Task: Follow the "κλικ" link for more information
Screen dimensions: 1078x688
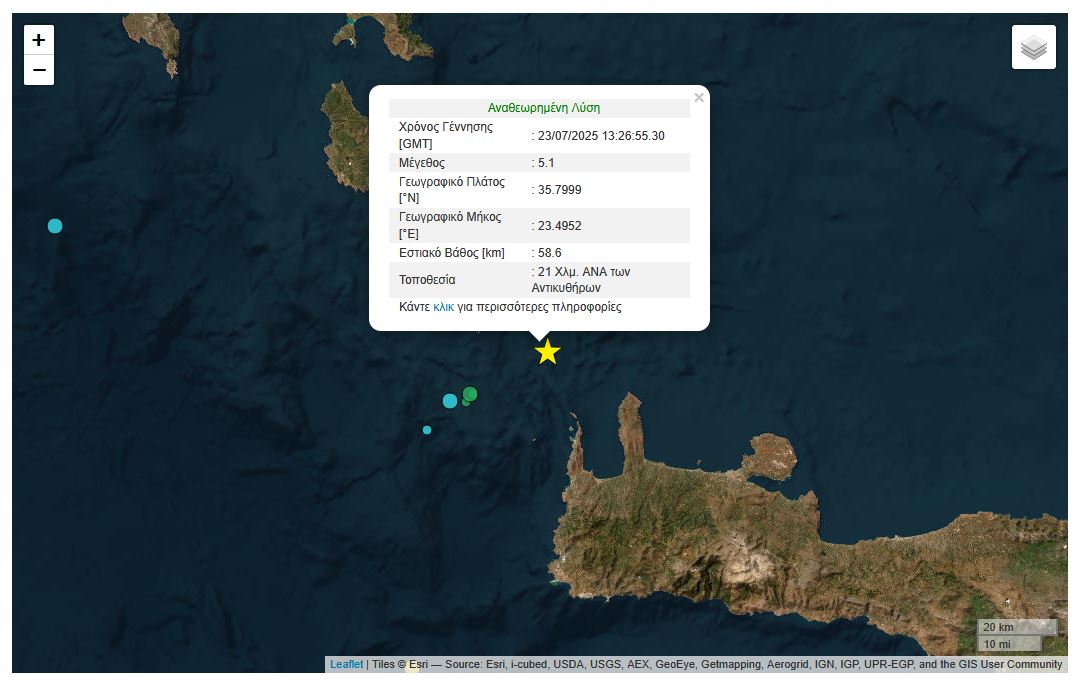Action: [444, 307]
